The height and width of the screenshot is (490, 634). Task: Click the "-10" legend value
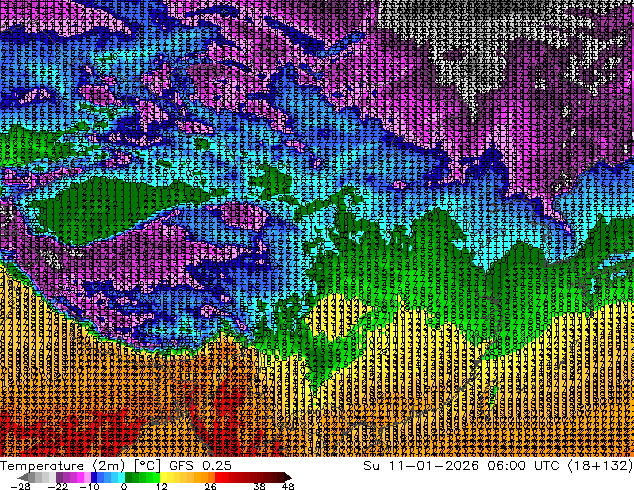(89, 486)
